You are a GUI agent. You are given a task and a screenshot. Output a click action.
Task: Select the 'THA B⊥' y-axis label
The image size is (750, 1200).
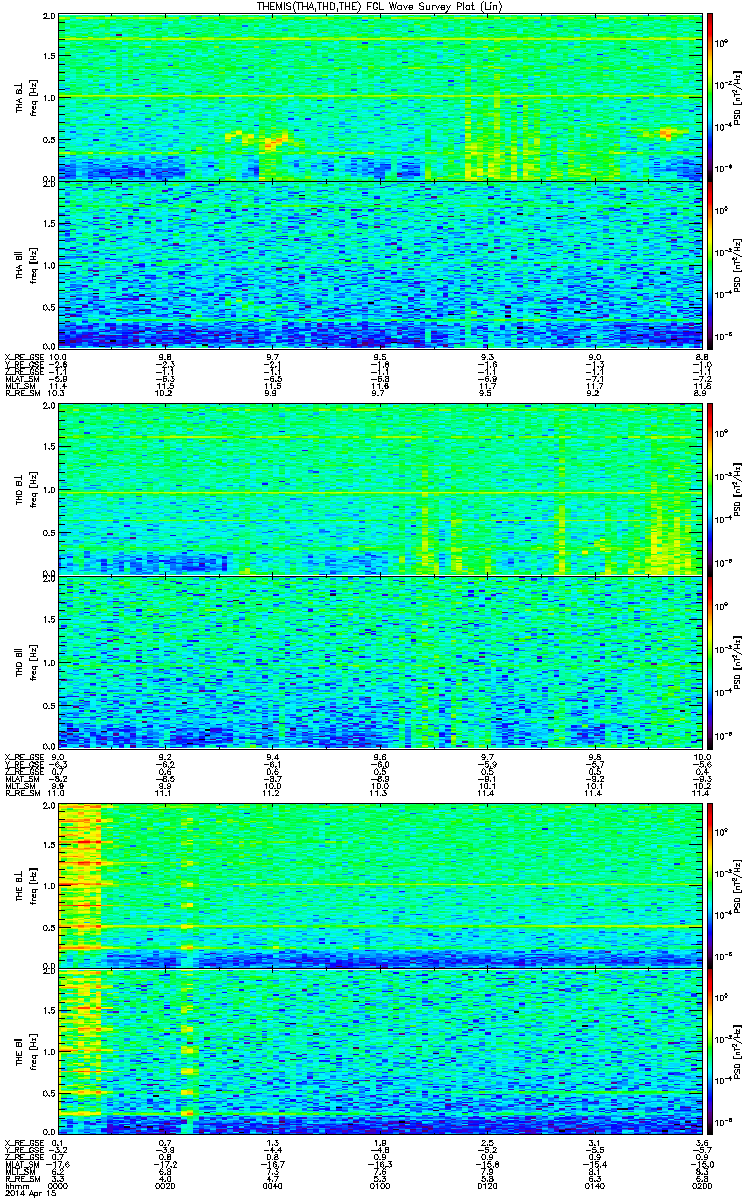point(19,98)
